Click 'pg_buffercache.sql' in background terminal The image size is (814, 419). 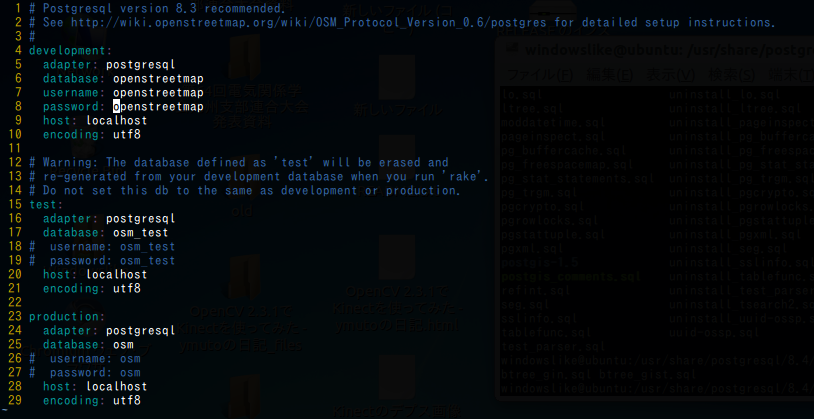pos(563,151)
